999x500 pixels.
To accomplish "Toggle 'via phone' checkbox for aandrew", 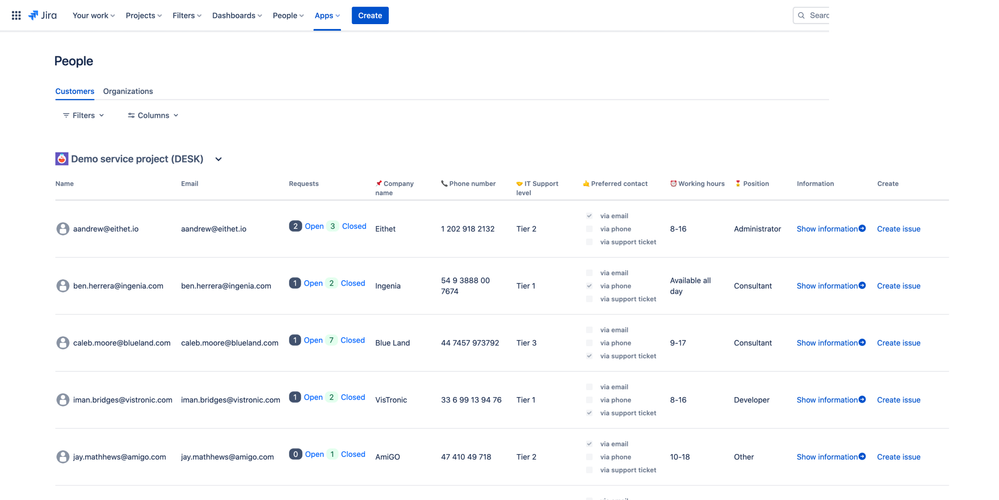I will (589, 229).
